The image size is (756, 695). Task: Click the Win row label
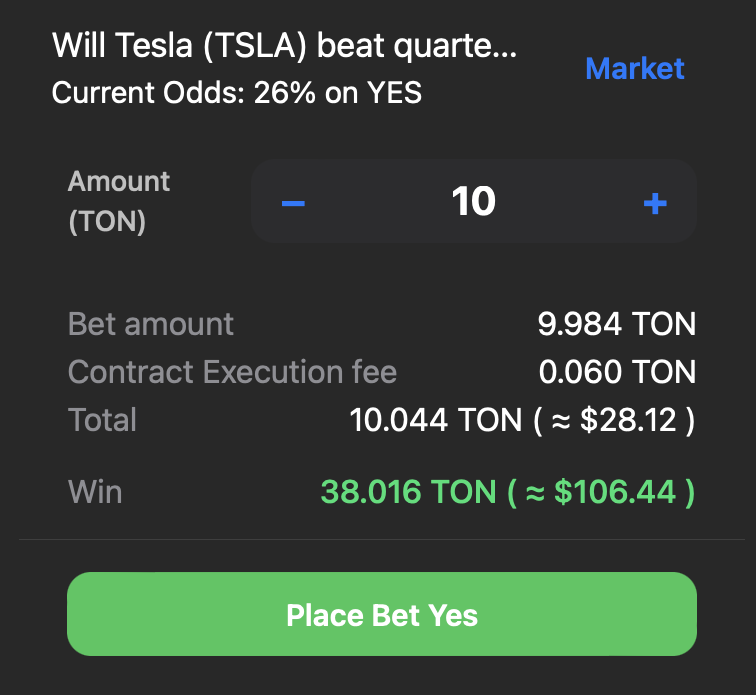pos(95,492)
